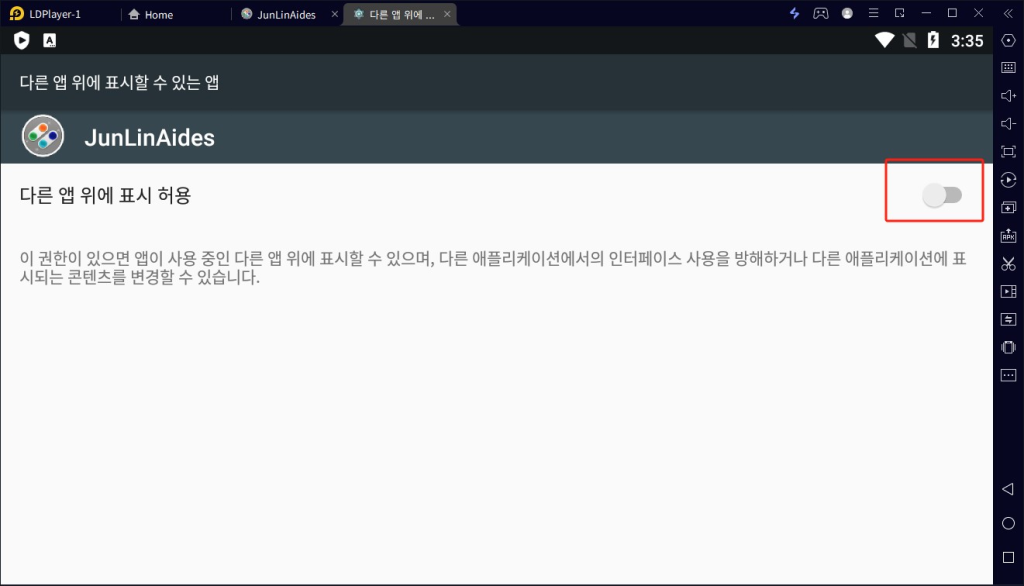Click the 3:35 clock in status bar
Image resolution: width=1024 pixels, height=586 pixels.
pos(967,41)
